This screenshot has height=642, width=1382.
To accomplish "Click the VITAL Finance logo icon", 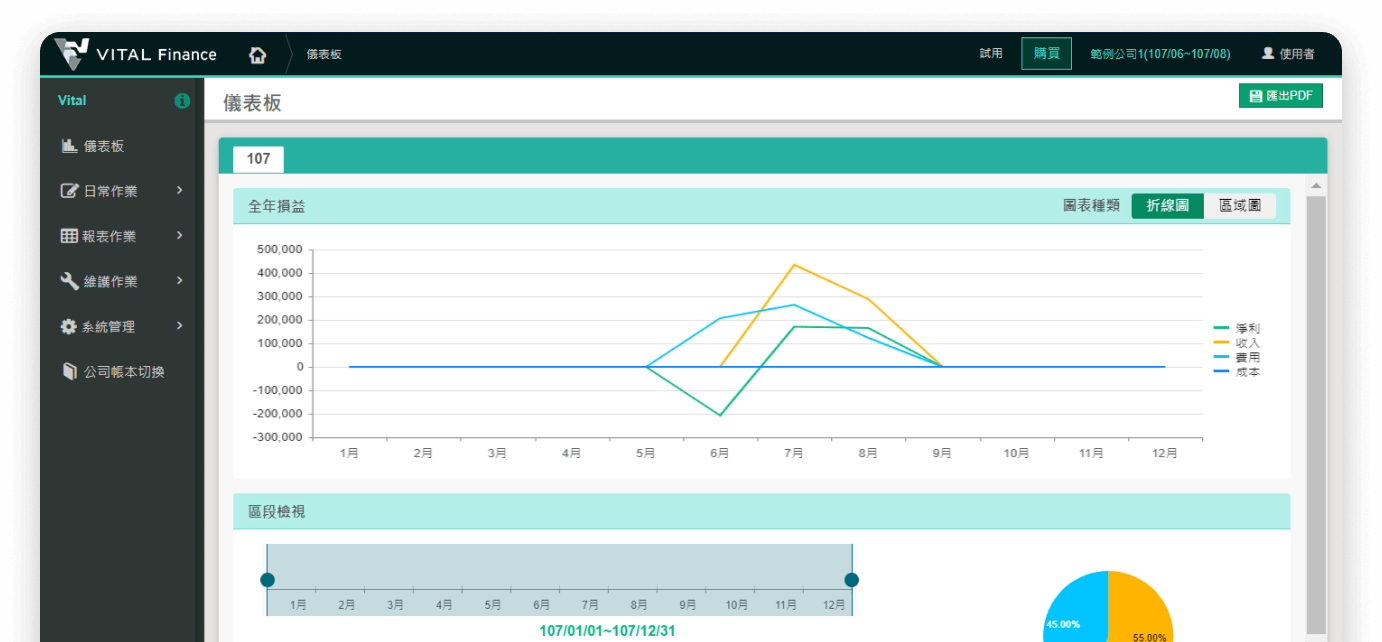I will (x=71, y=54).
